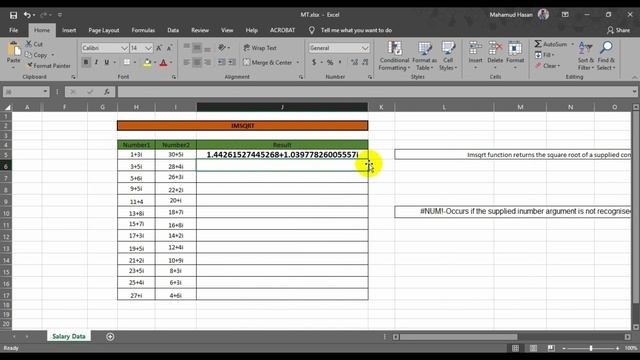Viewport: 640px width, 360px height.
Task: Open the General number format dropdown
Action: (364, 48)
